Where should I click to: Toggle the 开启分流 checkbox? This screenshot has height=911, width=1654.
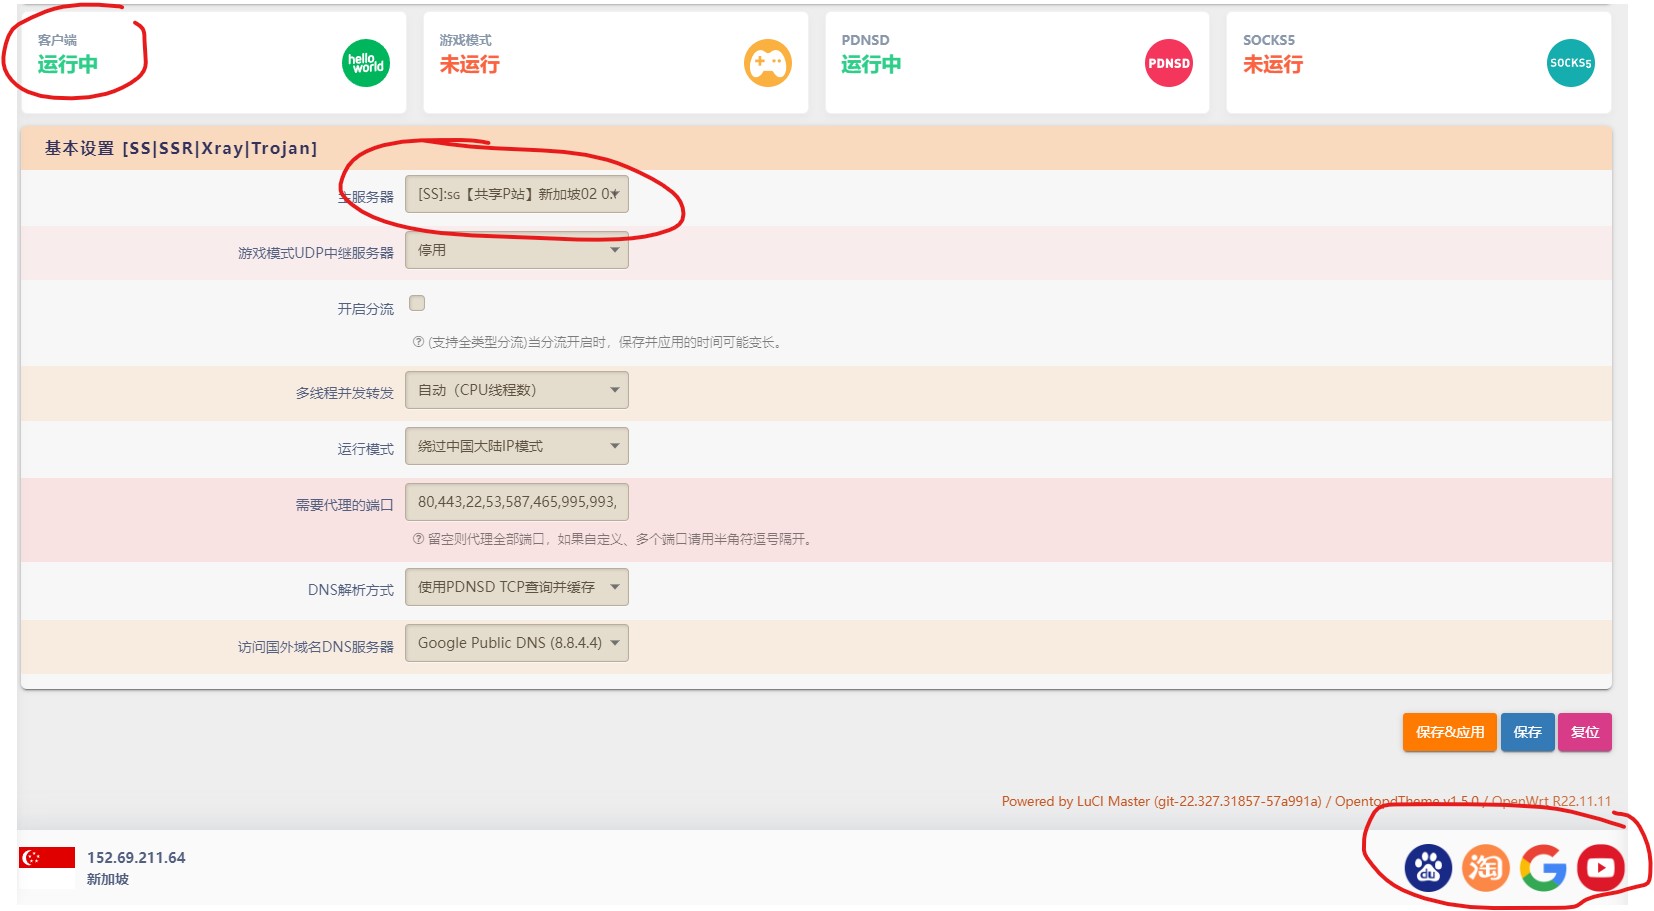point(417,303)
